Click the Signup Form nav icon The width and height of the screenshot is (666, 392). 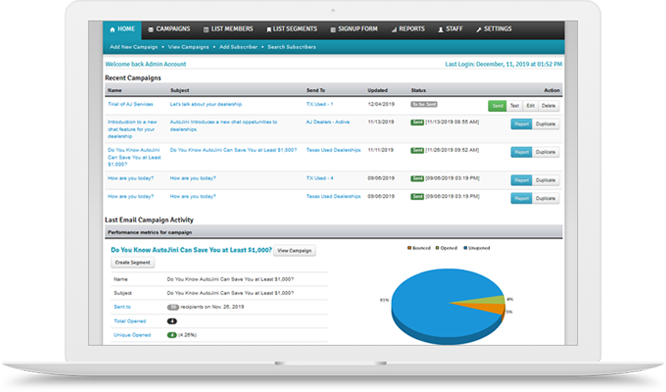(333, 29)
